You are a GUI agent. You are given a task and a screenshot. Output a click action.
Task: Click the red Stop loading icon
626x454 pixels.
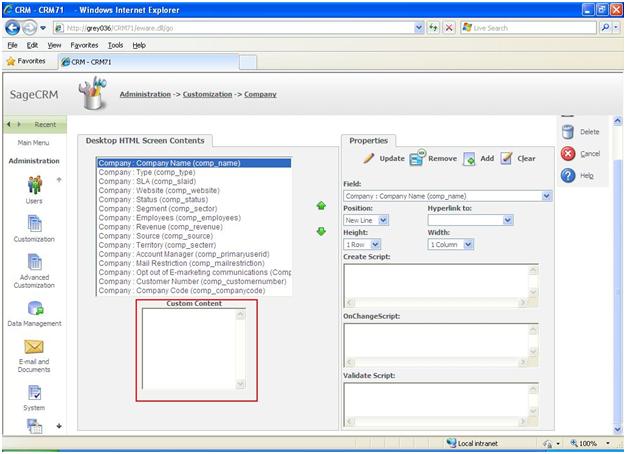click(449, 28)
